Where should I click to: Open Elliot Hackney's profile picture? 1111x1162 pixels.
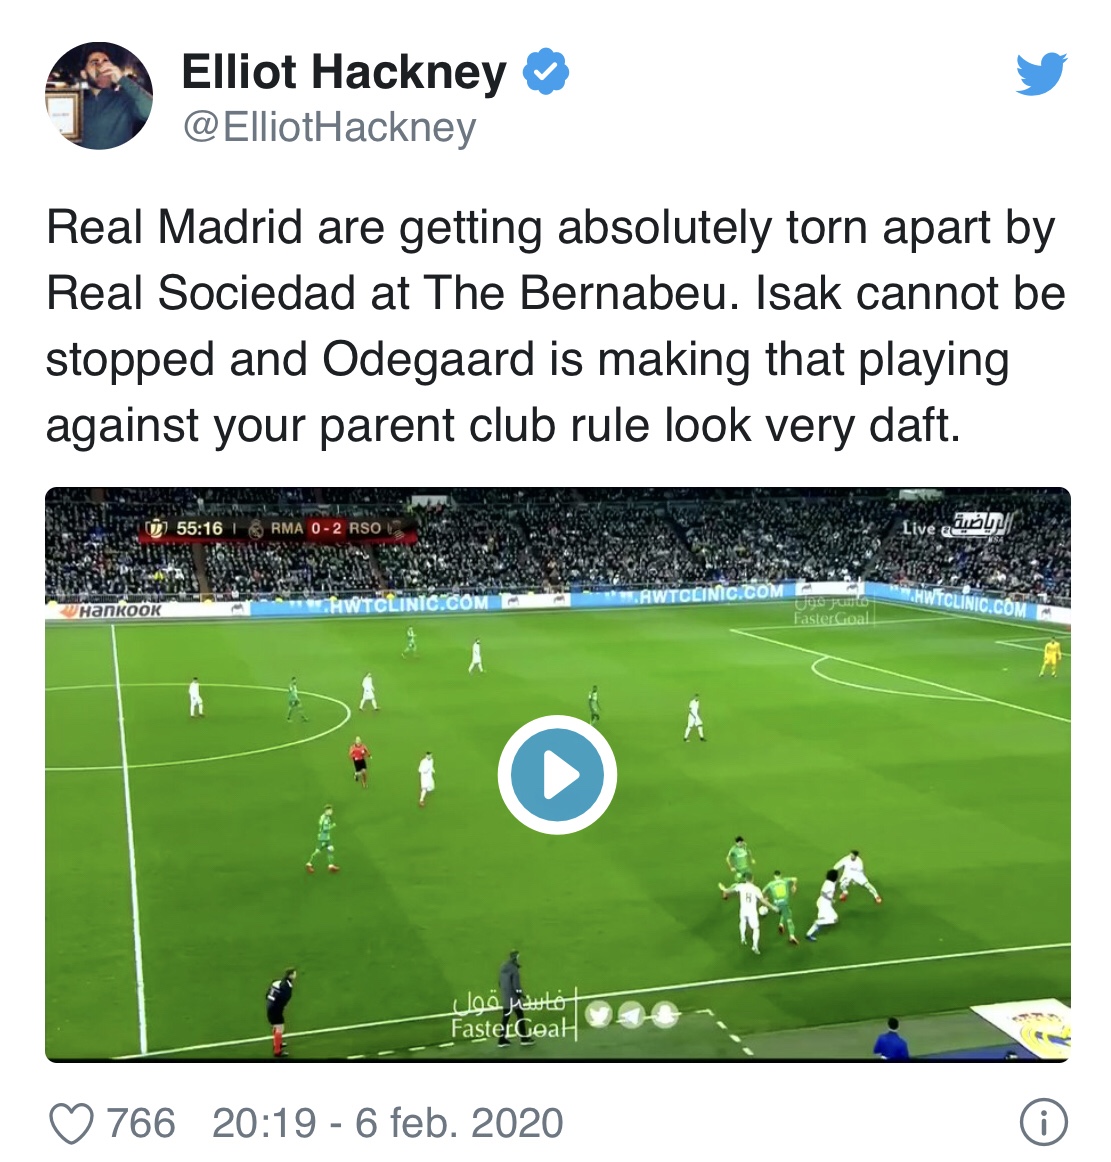[99, 96]
